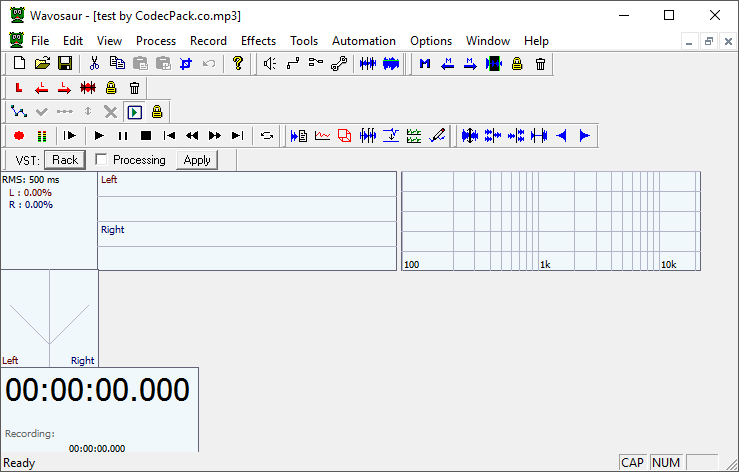
Task: Copy the selection with the copy icon
Action: tap(117, 63)
